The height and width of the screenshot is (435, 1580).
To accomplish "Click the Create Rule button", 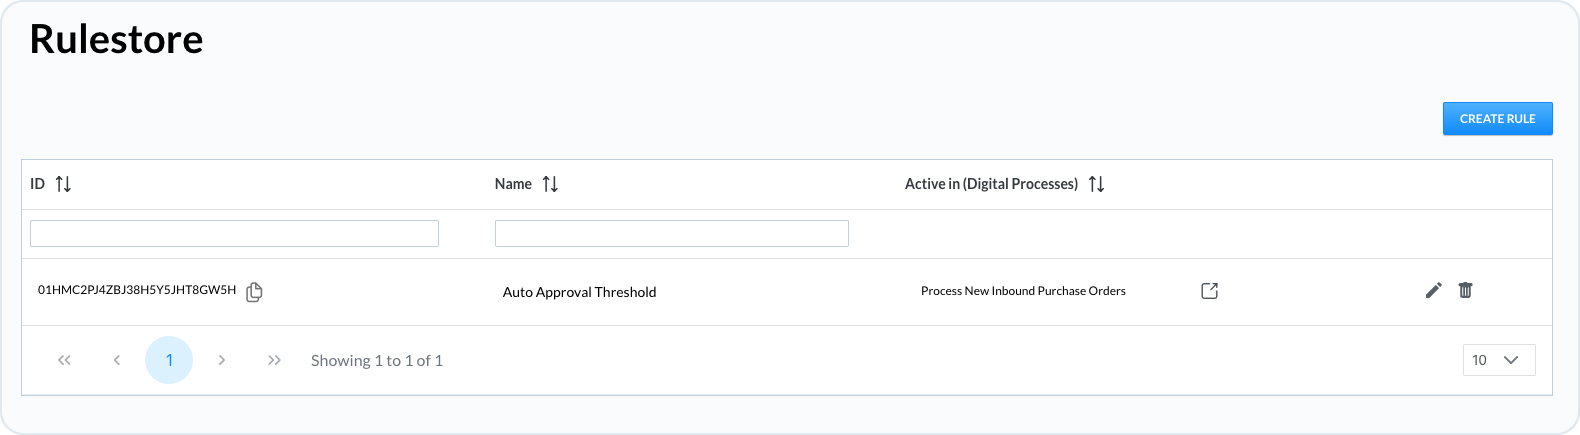I will pos(1497,119).
